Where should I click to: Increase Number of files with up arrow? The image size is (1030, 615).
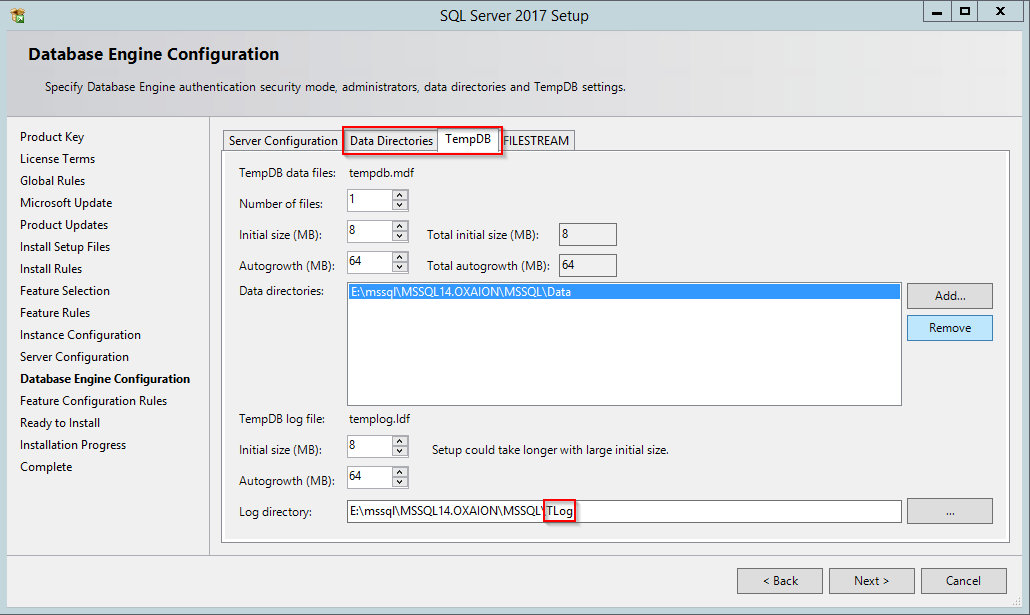(399, 195)
